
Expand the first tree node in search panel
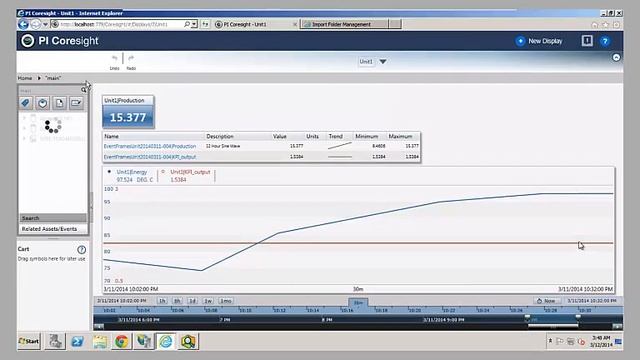24,118
